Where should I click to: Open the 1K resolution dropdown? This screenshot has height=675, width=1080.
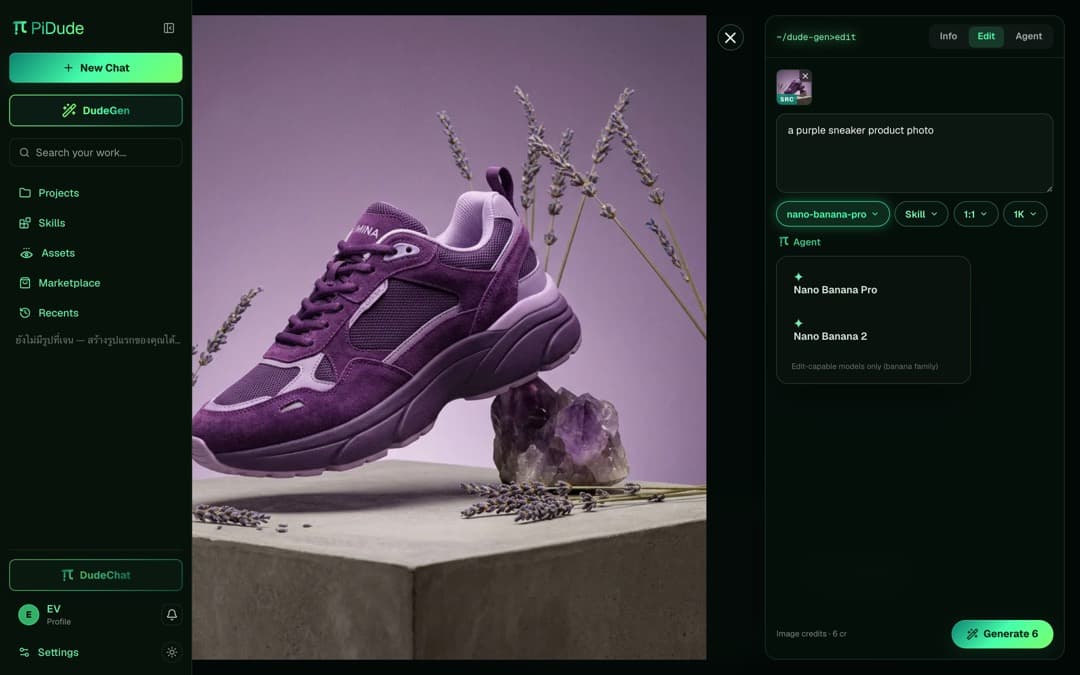coord(1025,214)
